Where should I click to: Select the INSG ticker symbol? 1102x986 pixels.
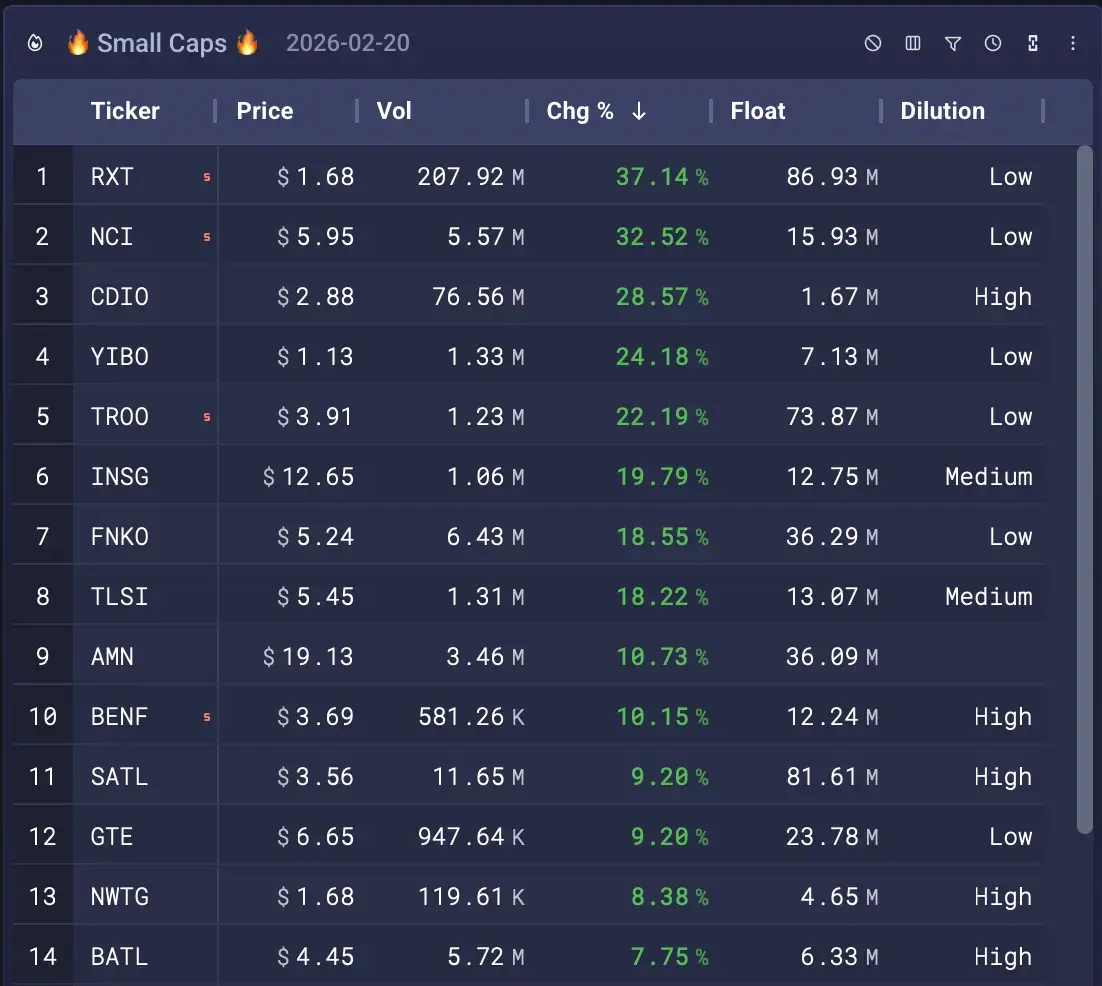(x=120, y=477)
